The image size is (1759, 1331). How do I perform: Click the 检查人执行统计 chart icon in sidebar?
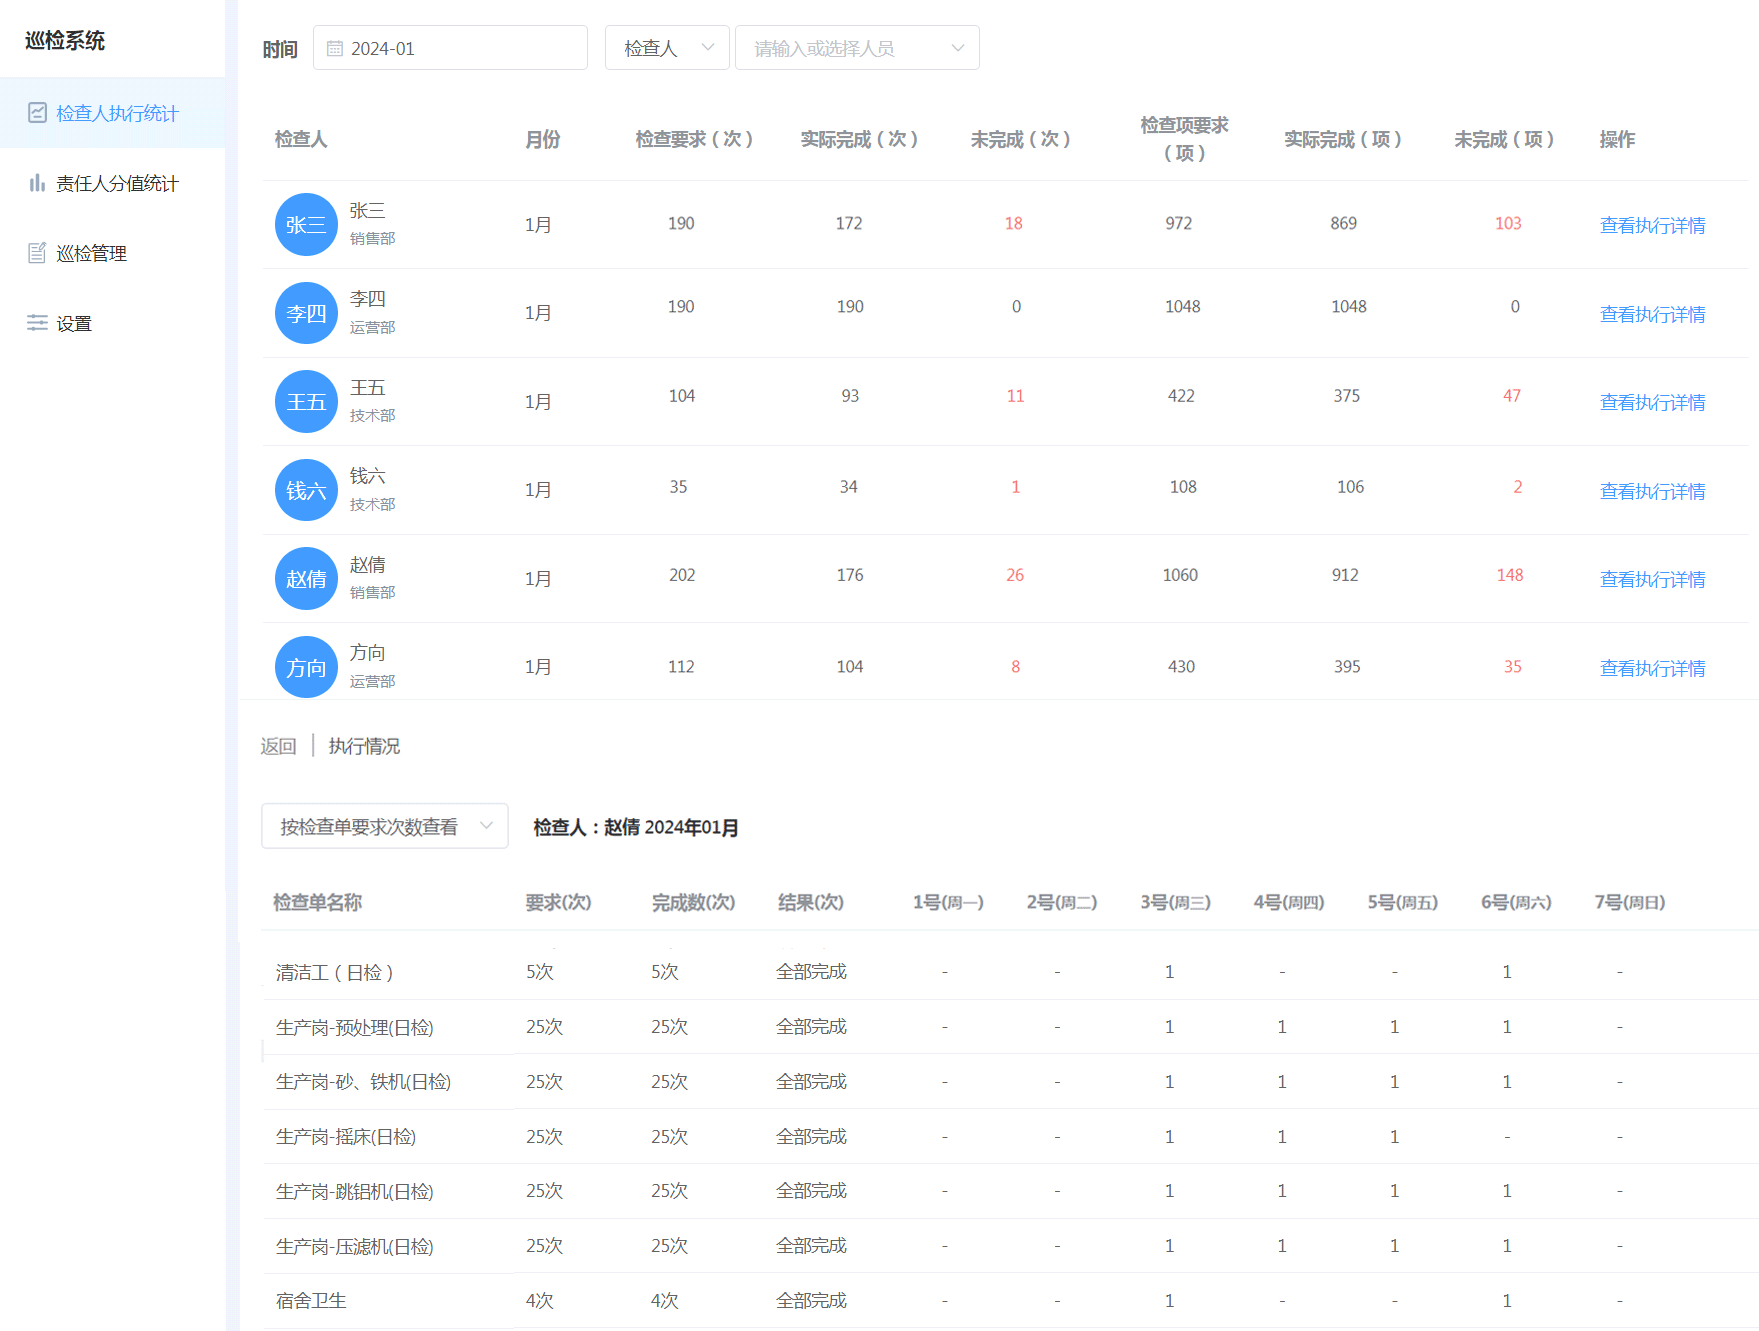pos(38,113)
